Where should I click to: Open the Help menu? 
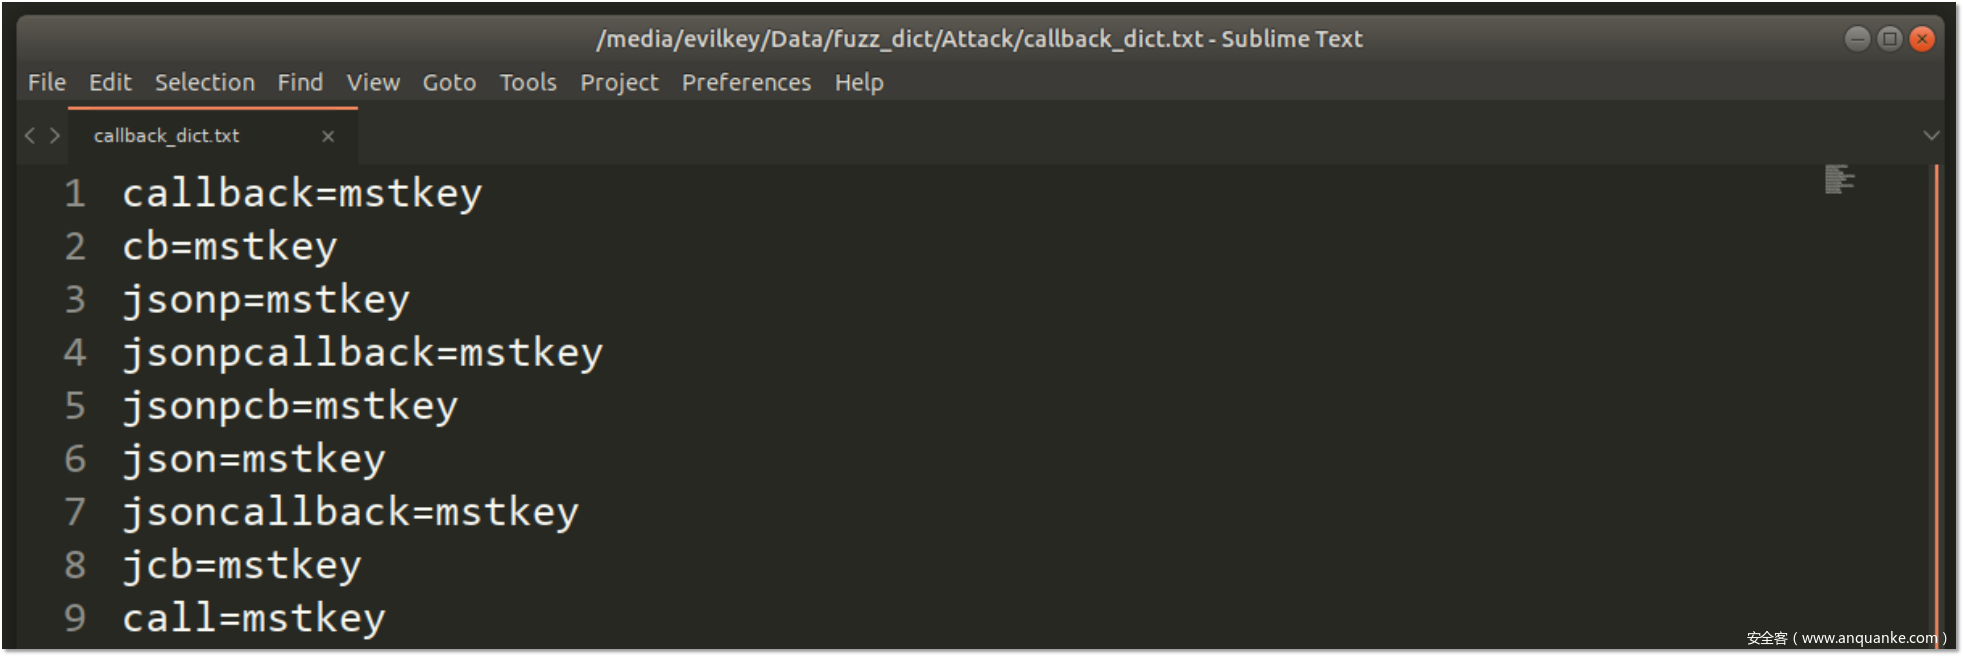coord(859,83)
